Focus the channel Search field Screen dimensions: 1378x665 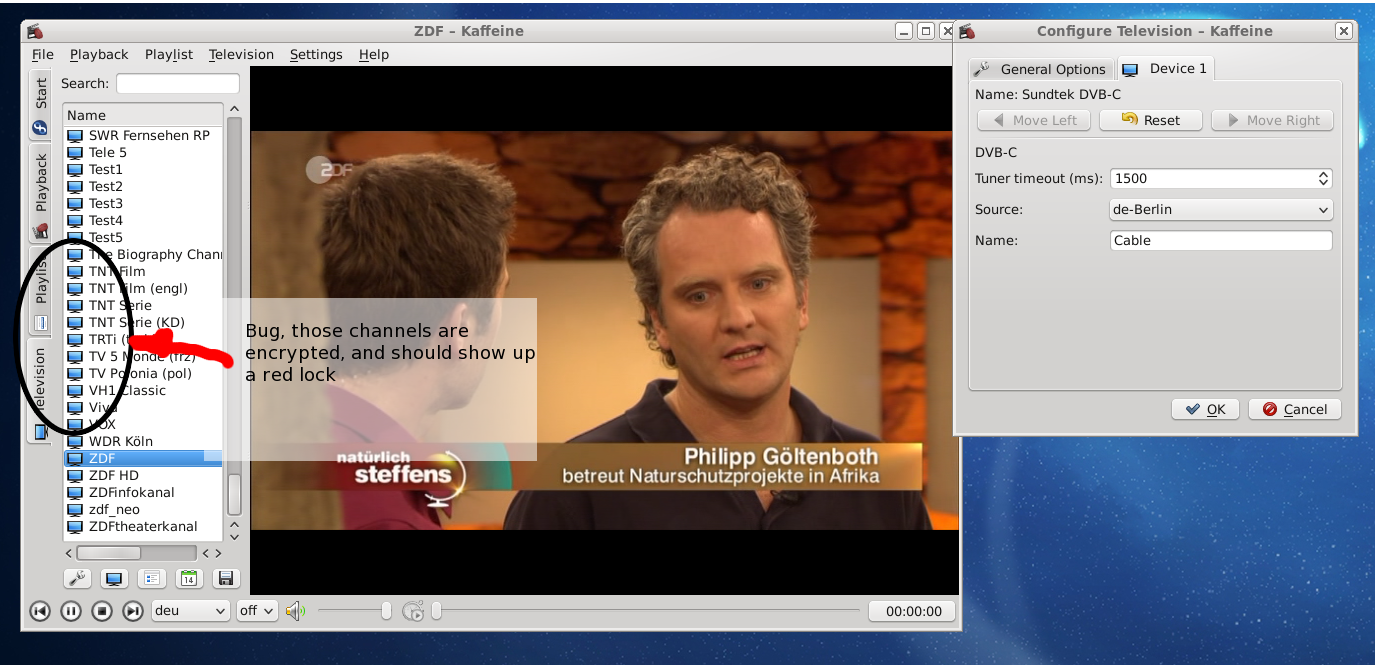click(178, 83)
